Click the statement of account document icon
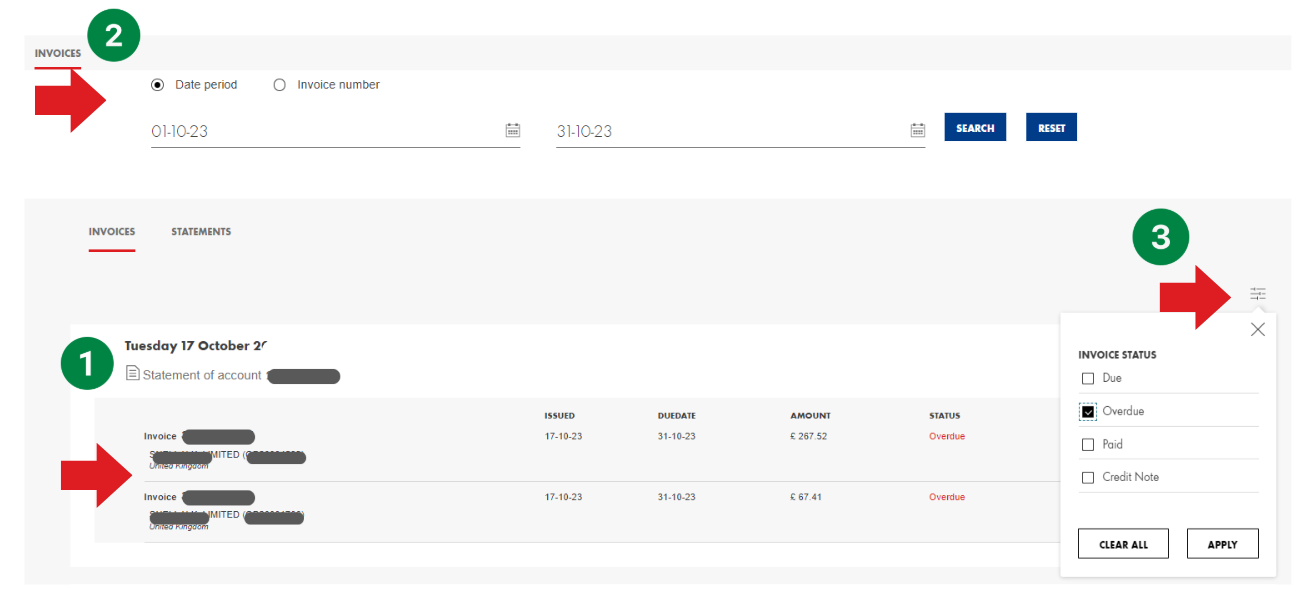The width and height of the screenshot is (1309, 595). [x=131, y=374]
